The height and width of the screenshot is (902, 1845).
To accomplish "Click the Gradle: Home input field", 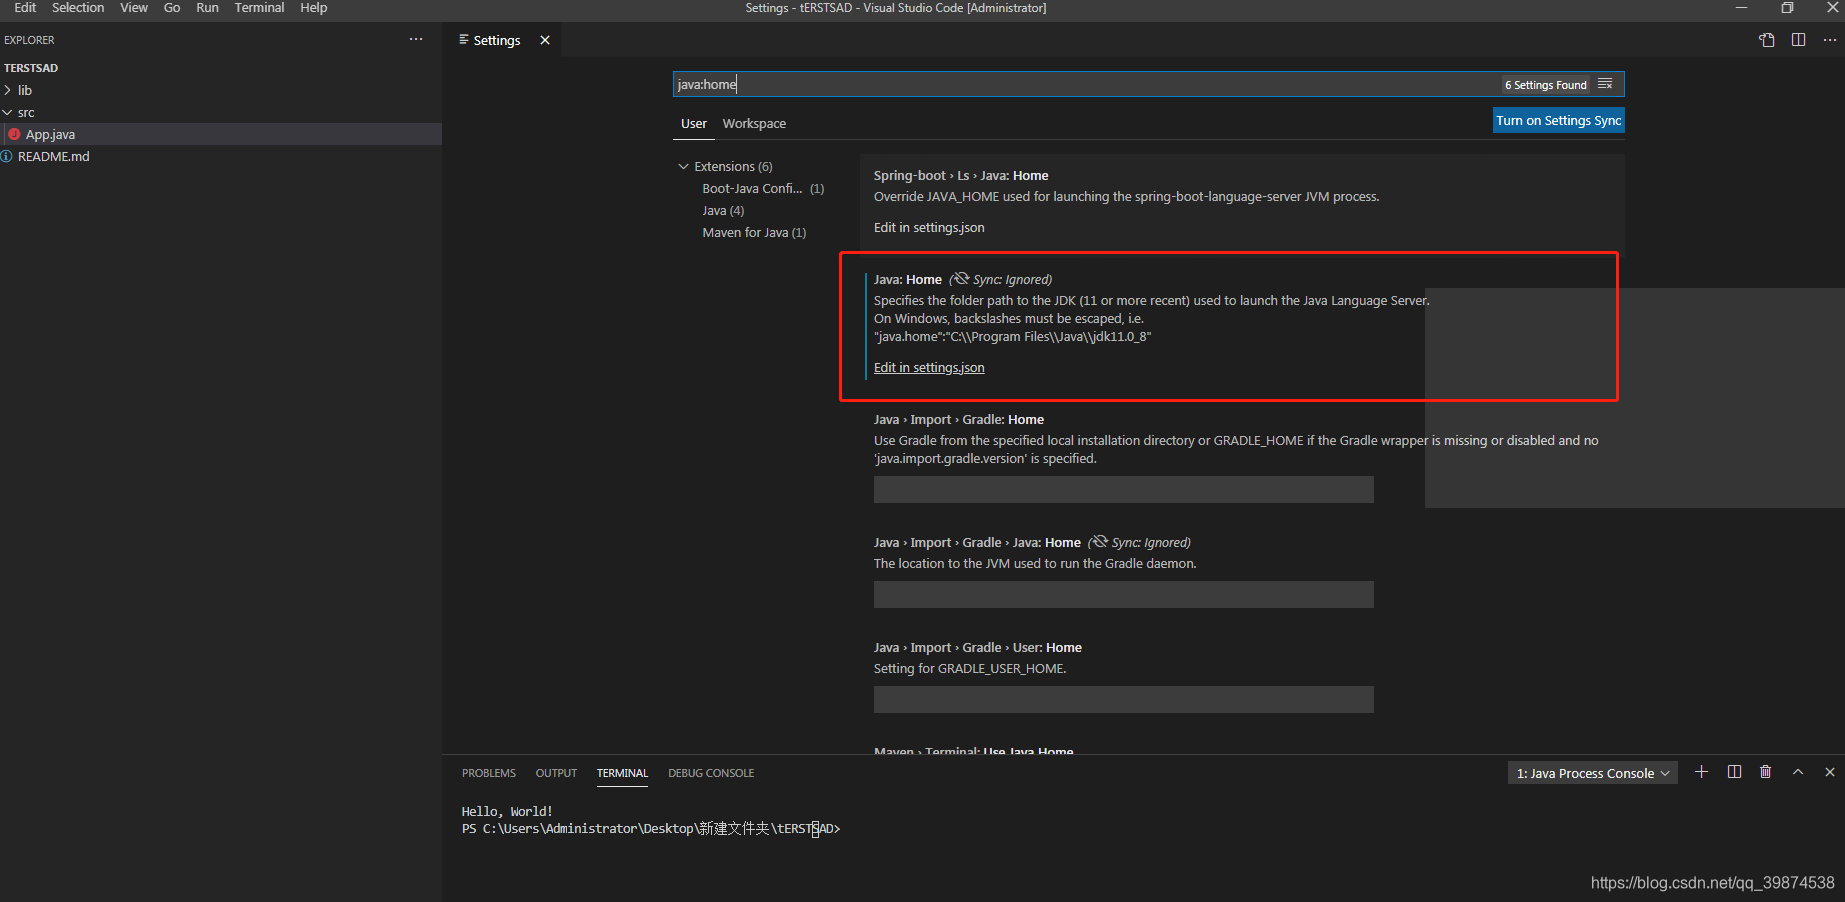I will [1123, 490].
